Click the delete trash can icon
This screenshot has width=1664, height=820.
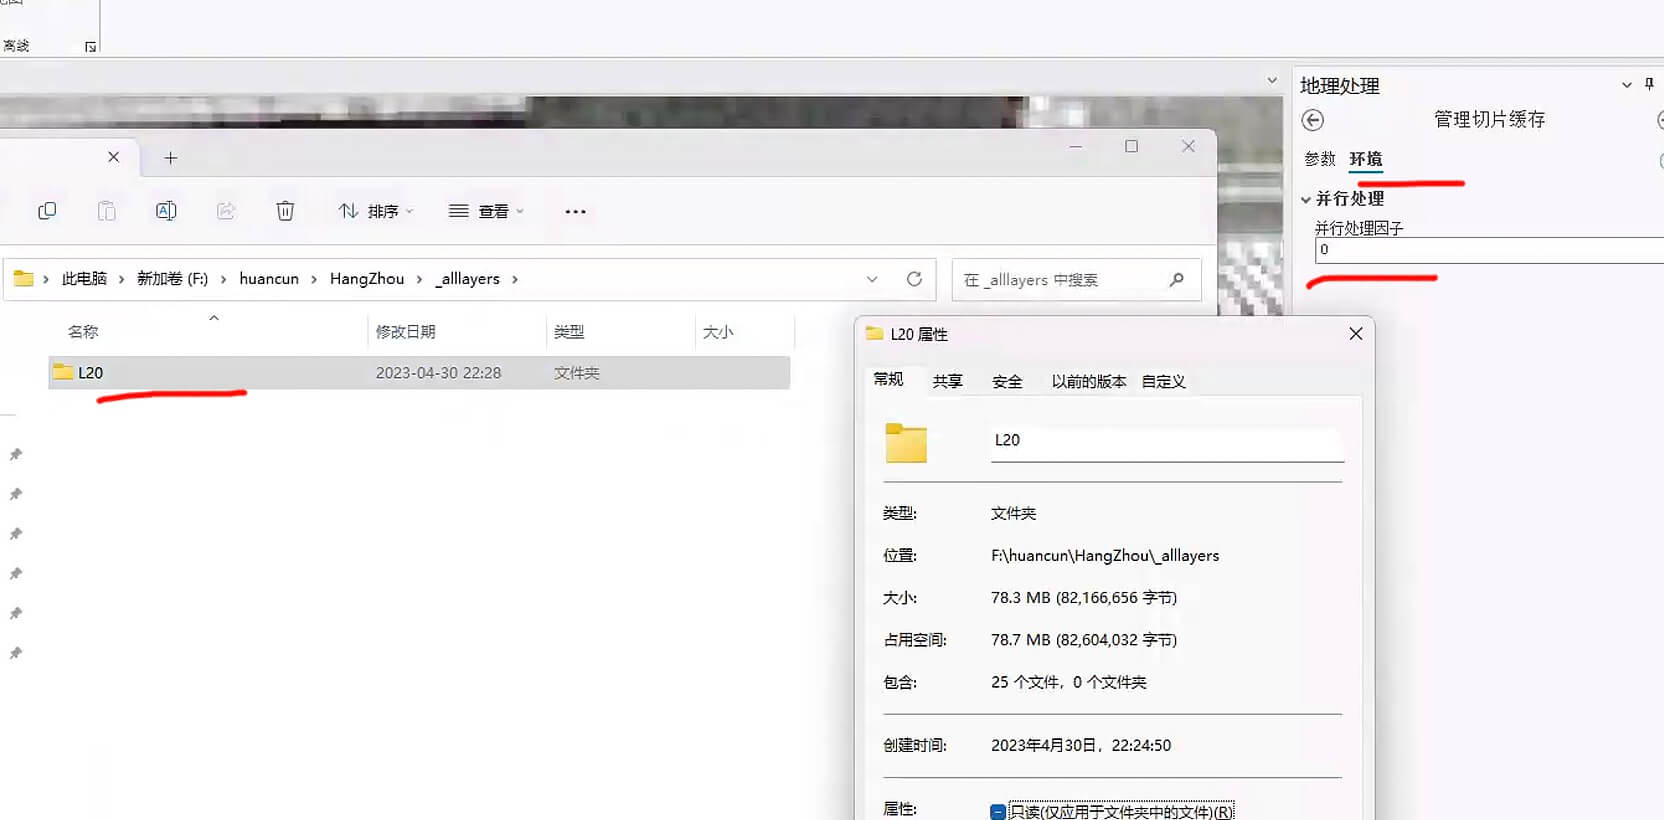[x=285, y=211]
